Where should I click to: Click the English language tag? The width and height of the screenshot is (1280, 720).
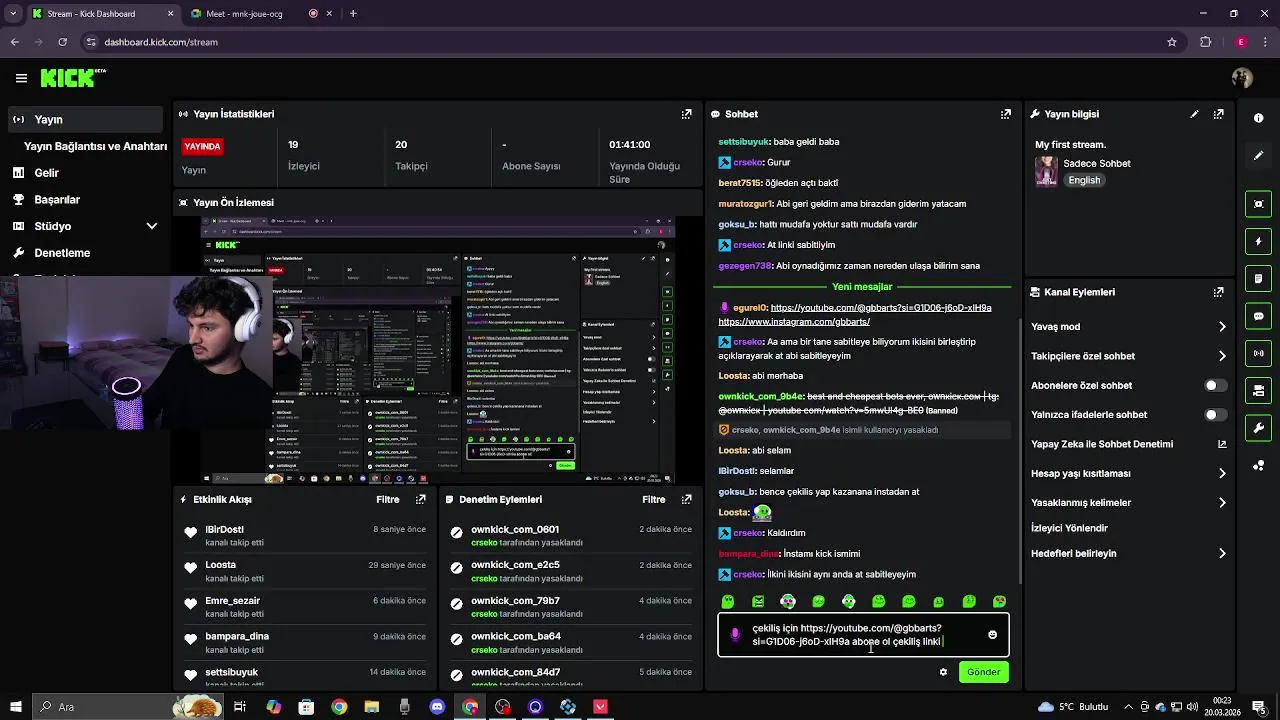pyautogui.click(x=1084, y=180)
